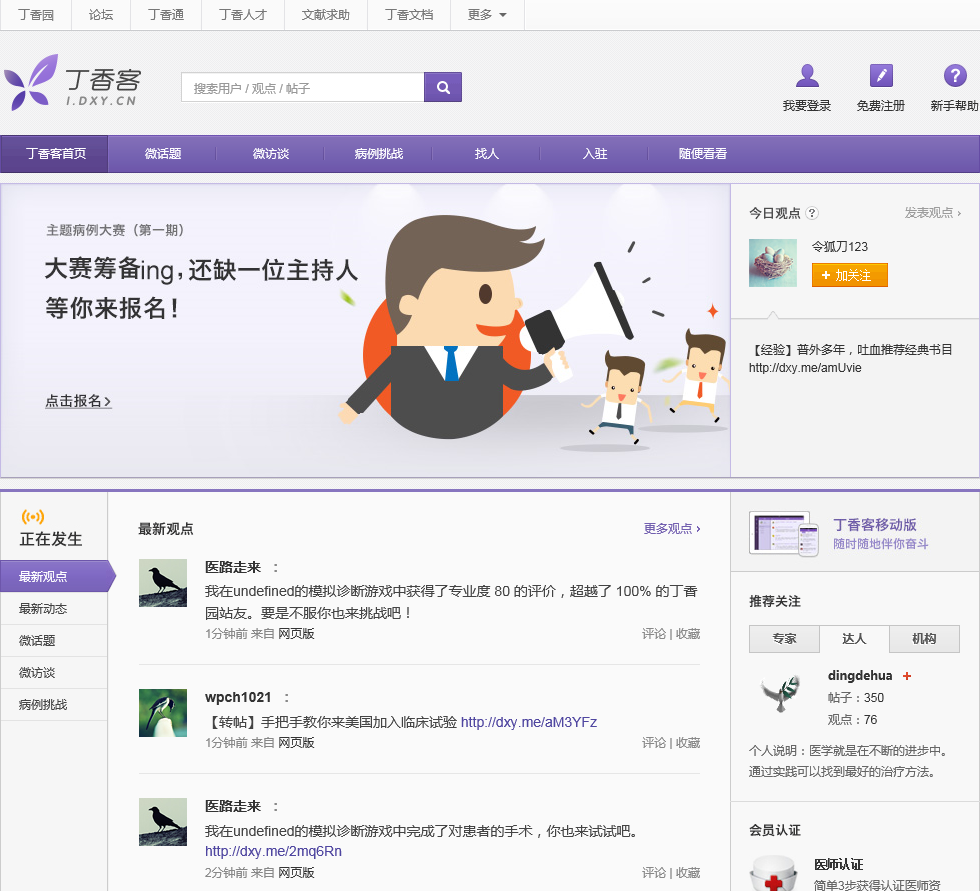The width and height of the screenshot is (980, 891).
Task: Open 丁香文档 in the top bar
Action: (409, 15)
